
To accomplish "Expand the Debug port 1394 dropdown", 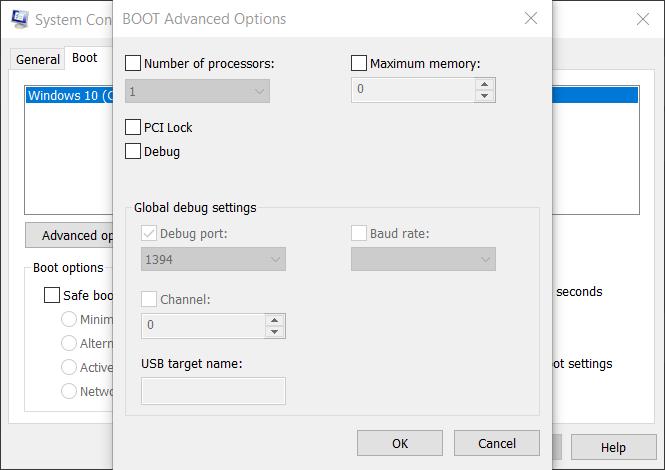I will tap(213, 259).
